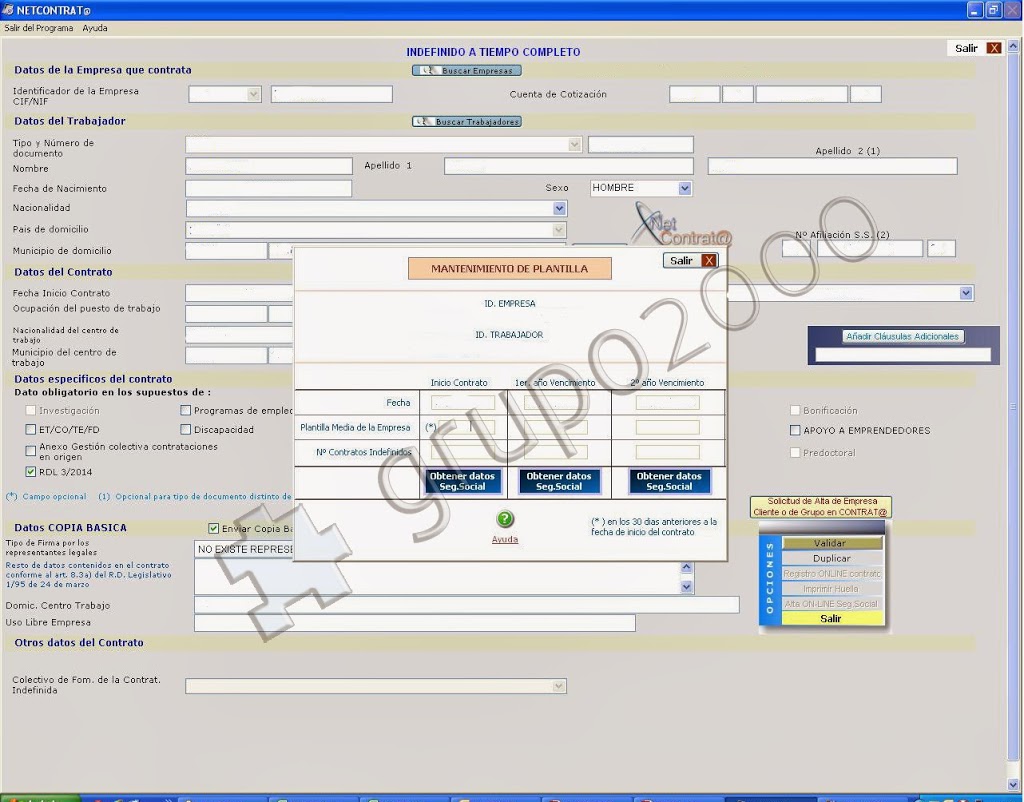Screen dimensions: 1024x802
Task: Toggle the Predoctoral checkbox
Action: tap(795, 452)
